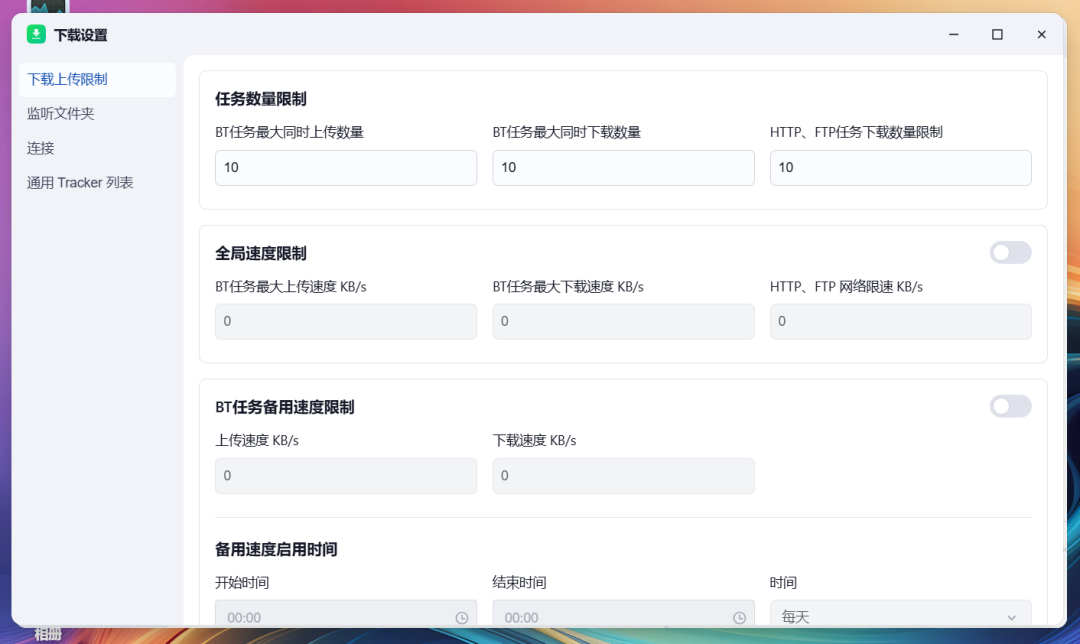The height and width of the screenshot is (644, 1080).
Task: Click the chevron arrow of 每天 dropdown
Action: [x=1011, y=618]
